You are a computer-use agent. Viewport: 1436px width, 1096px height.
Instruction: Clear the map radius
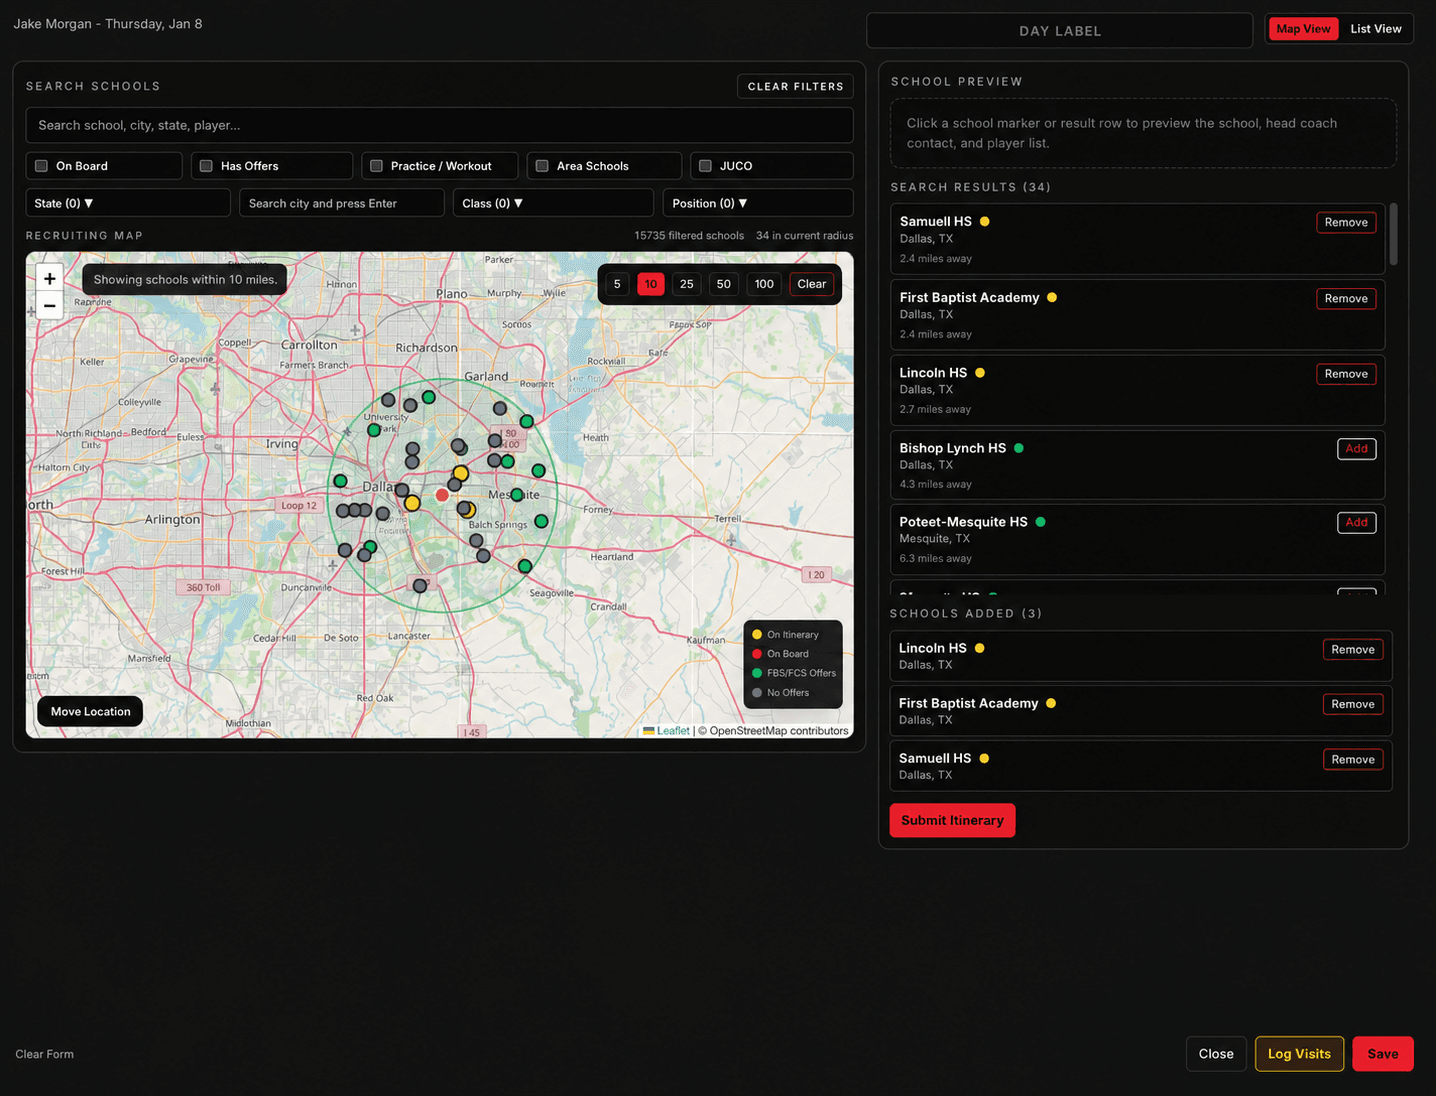[812, 284]
